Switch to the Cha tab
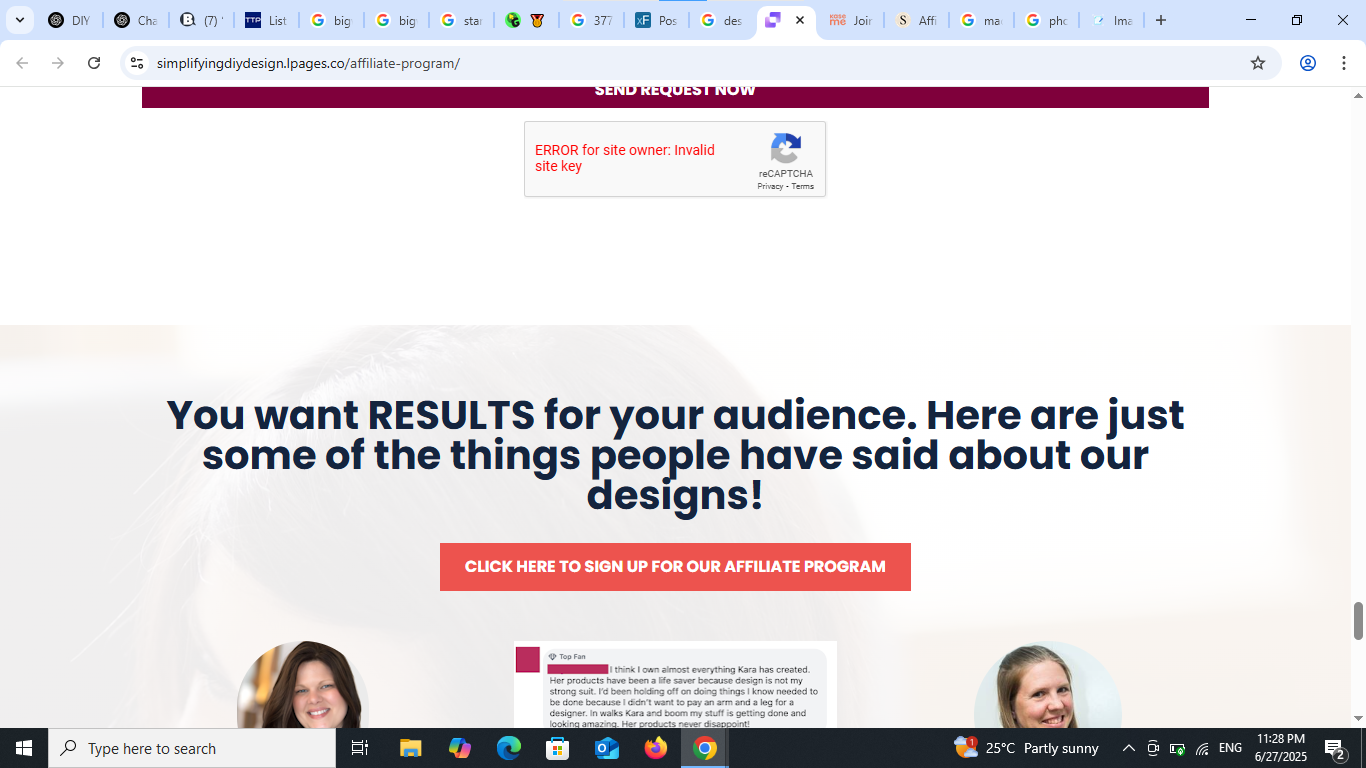Screen dimensions: 1366x768 [x=135, y=20]
